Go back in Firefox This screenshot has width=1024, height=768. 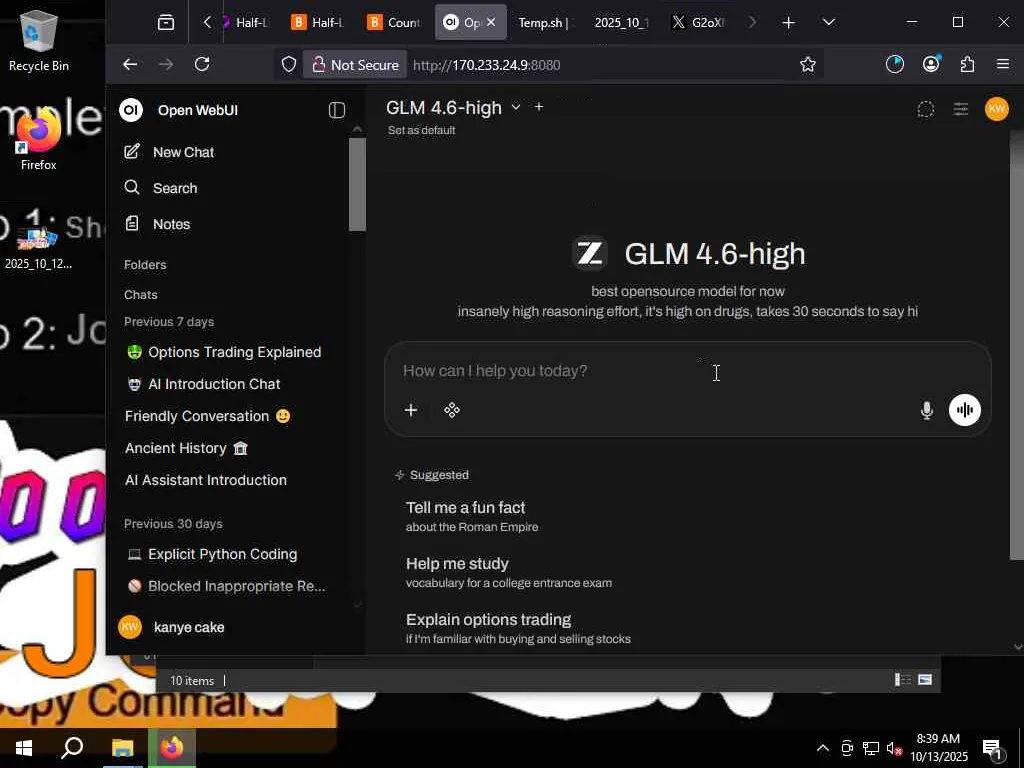point(130,64)
